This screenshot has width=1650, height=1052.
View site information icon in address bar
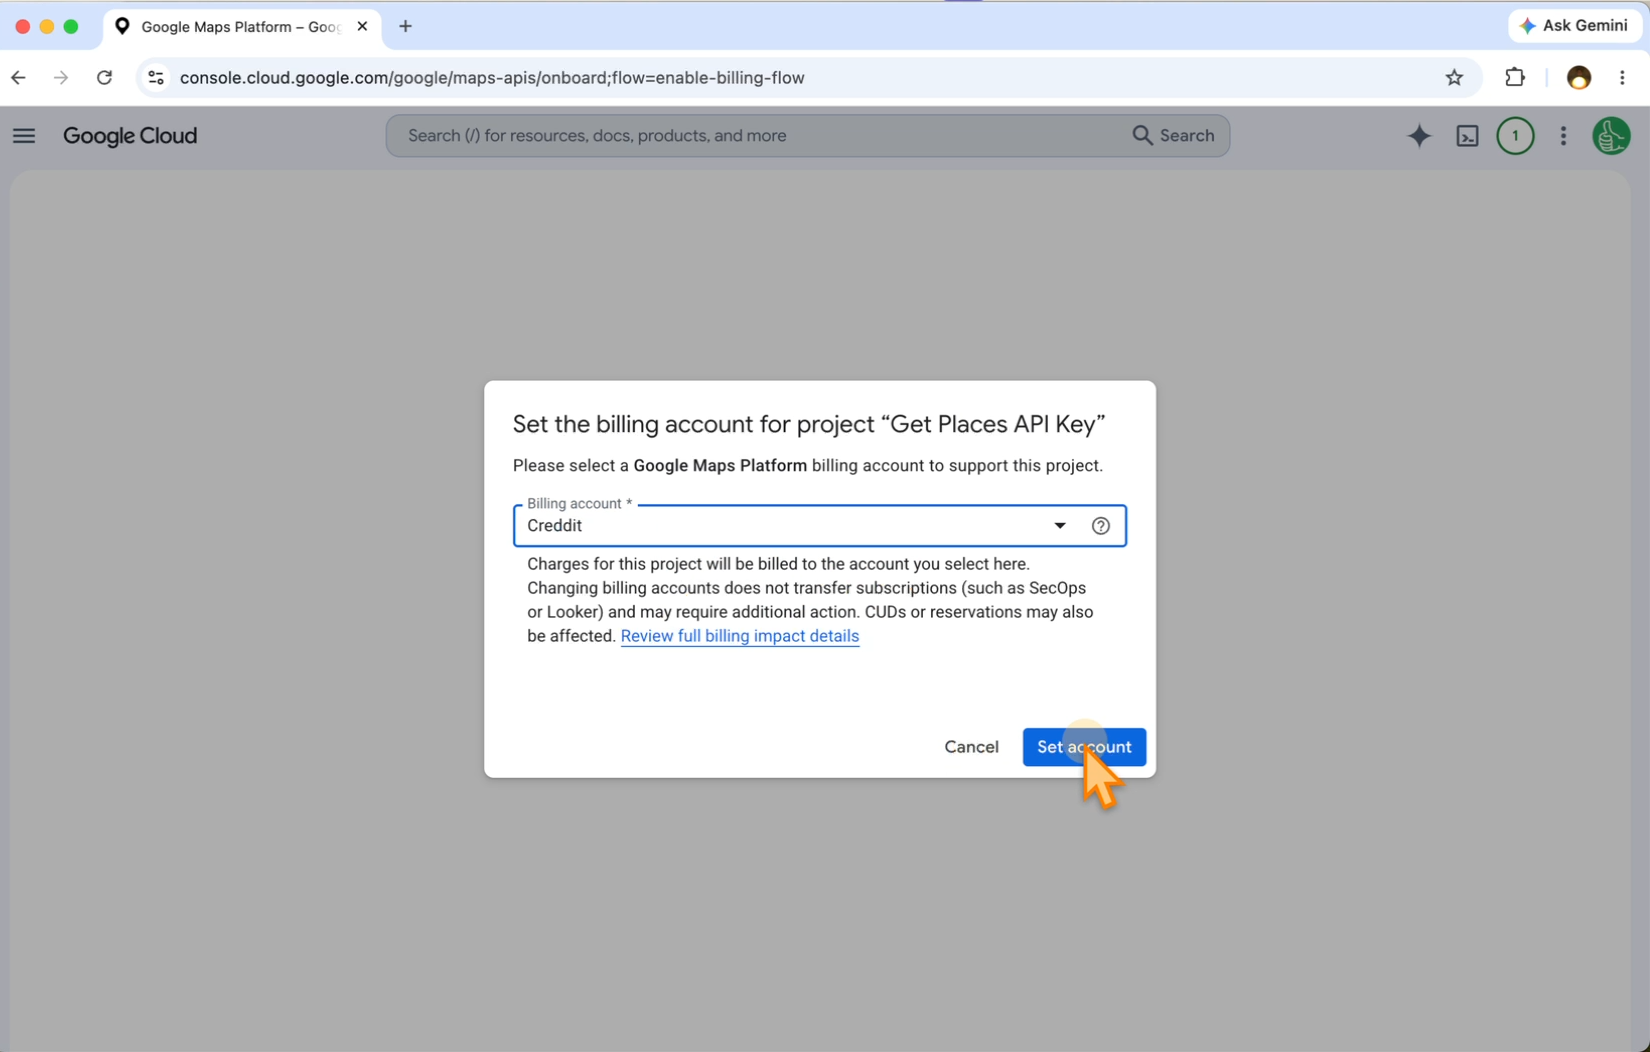tap(156, 78)
